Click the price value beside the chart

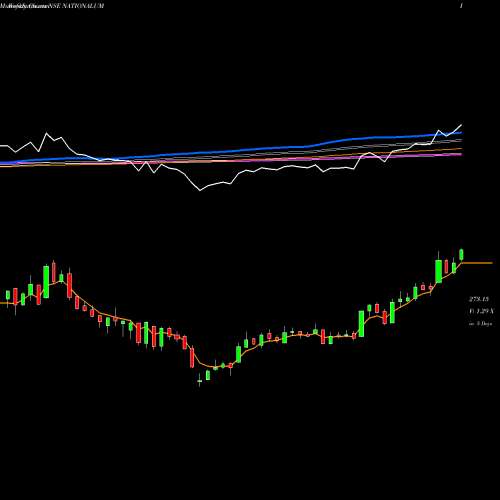pos(480,299)
